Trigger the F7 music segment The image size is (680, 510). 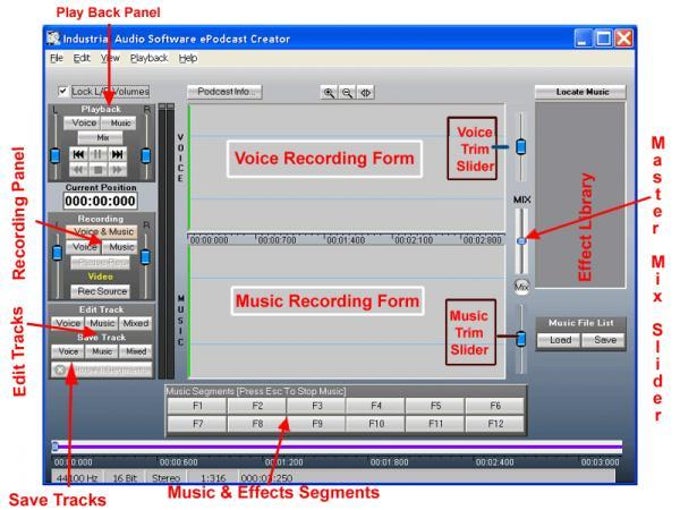pos(197,424)
